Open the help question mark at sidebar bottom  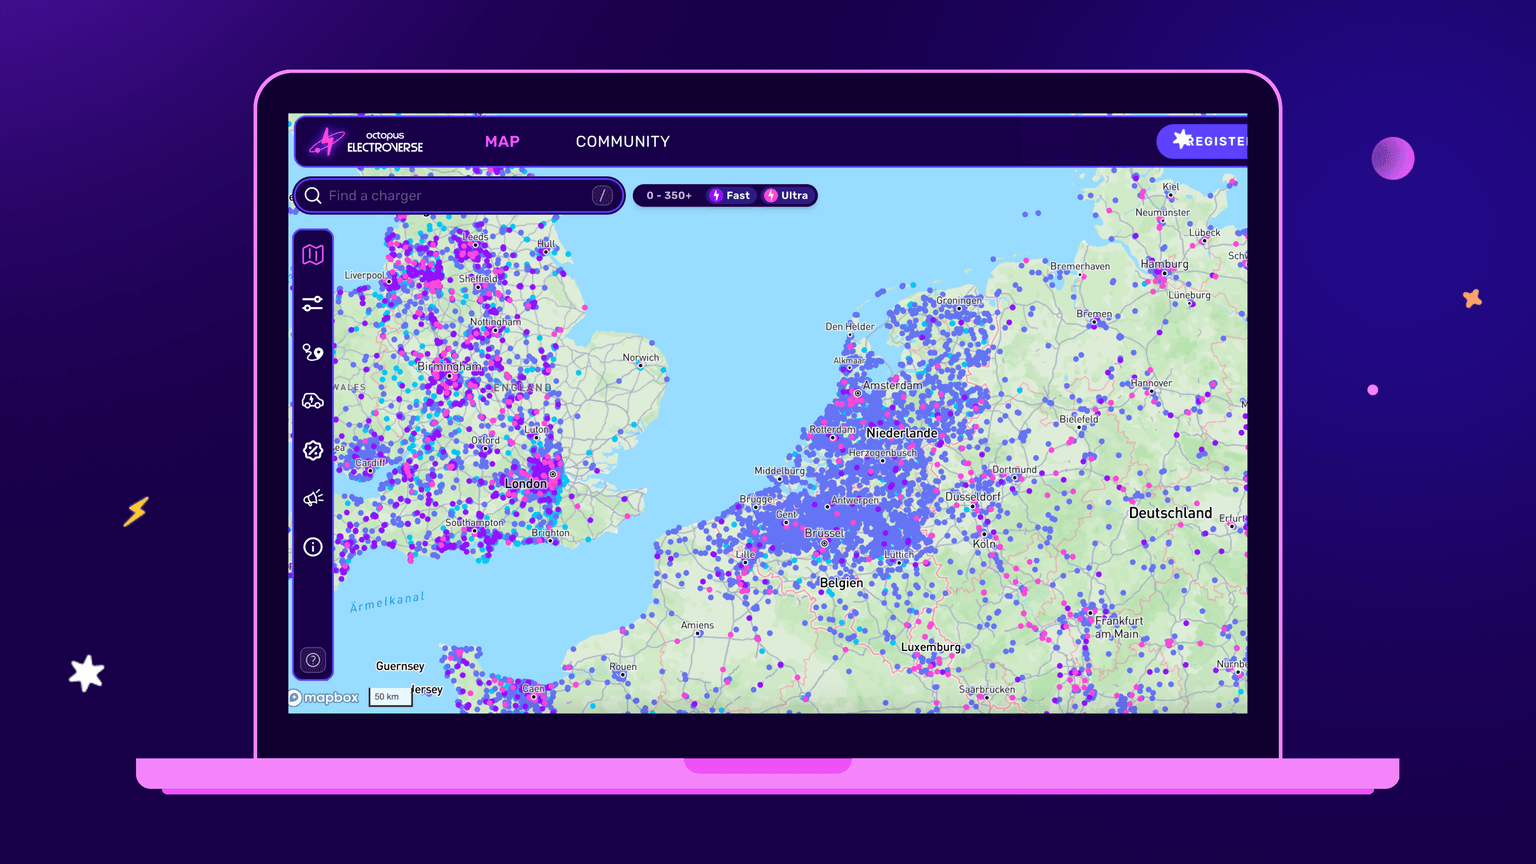click(x=313, y=660)
